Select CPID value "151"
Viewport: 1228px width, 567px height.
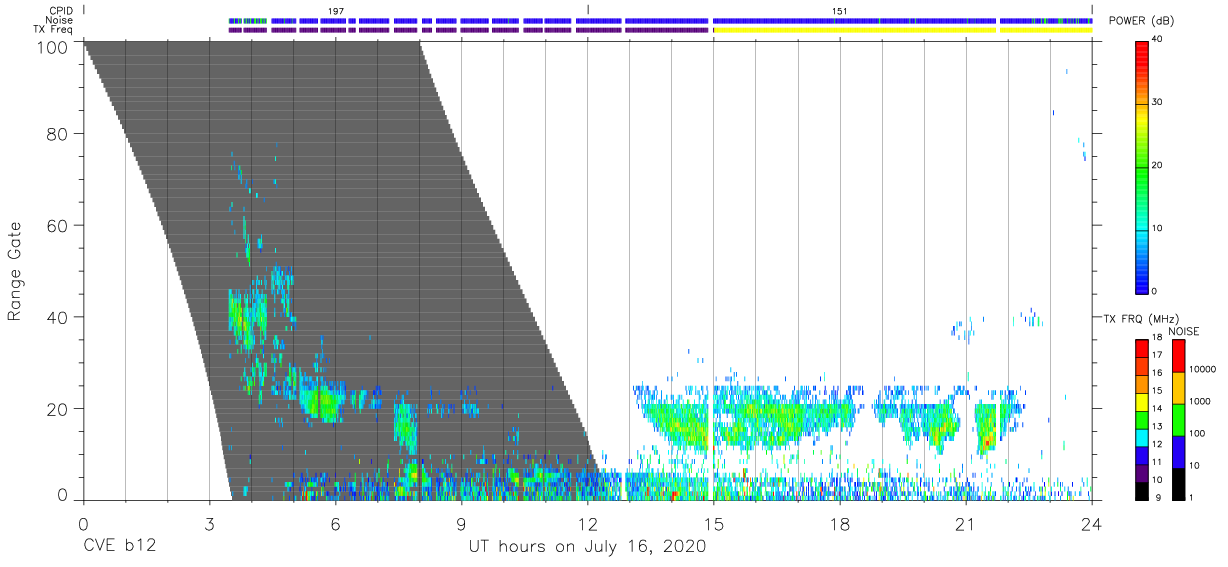tap(839, 11)
